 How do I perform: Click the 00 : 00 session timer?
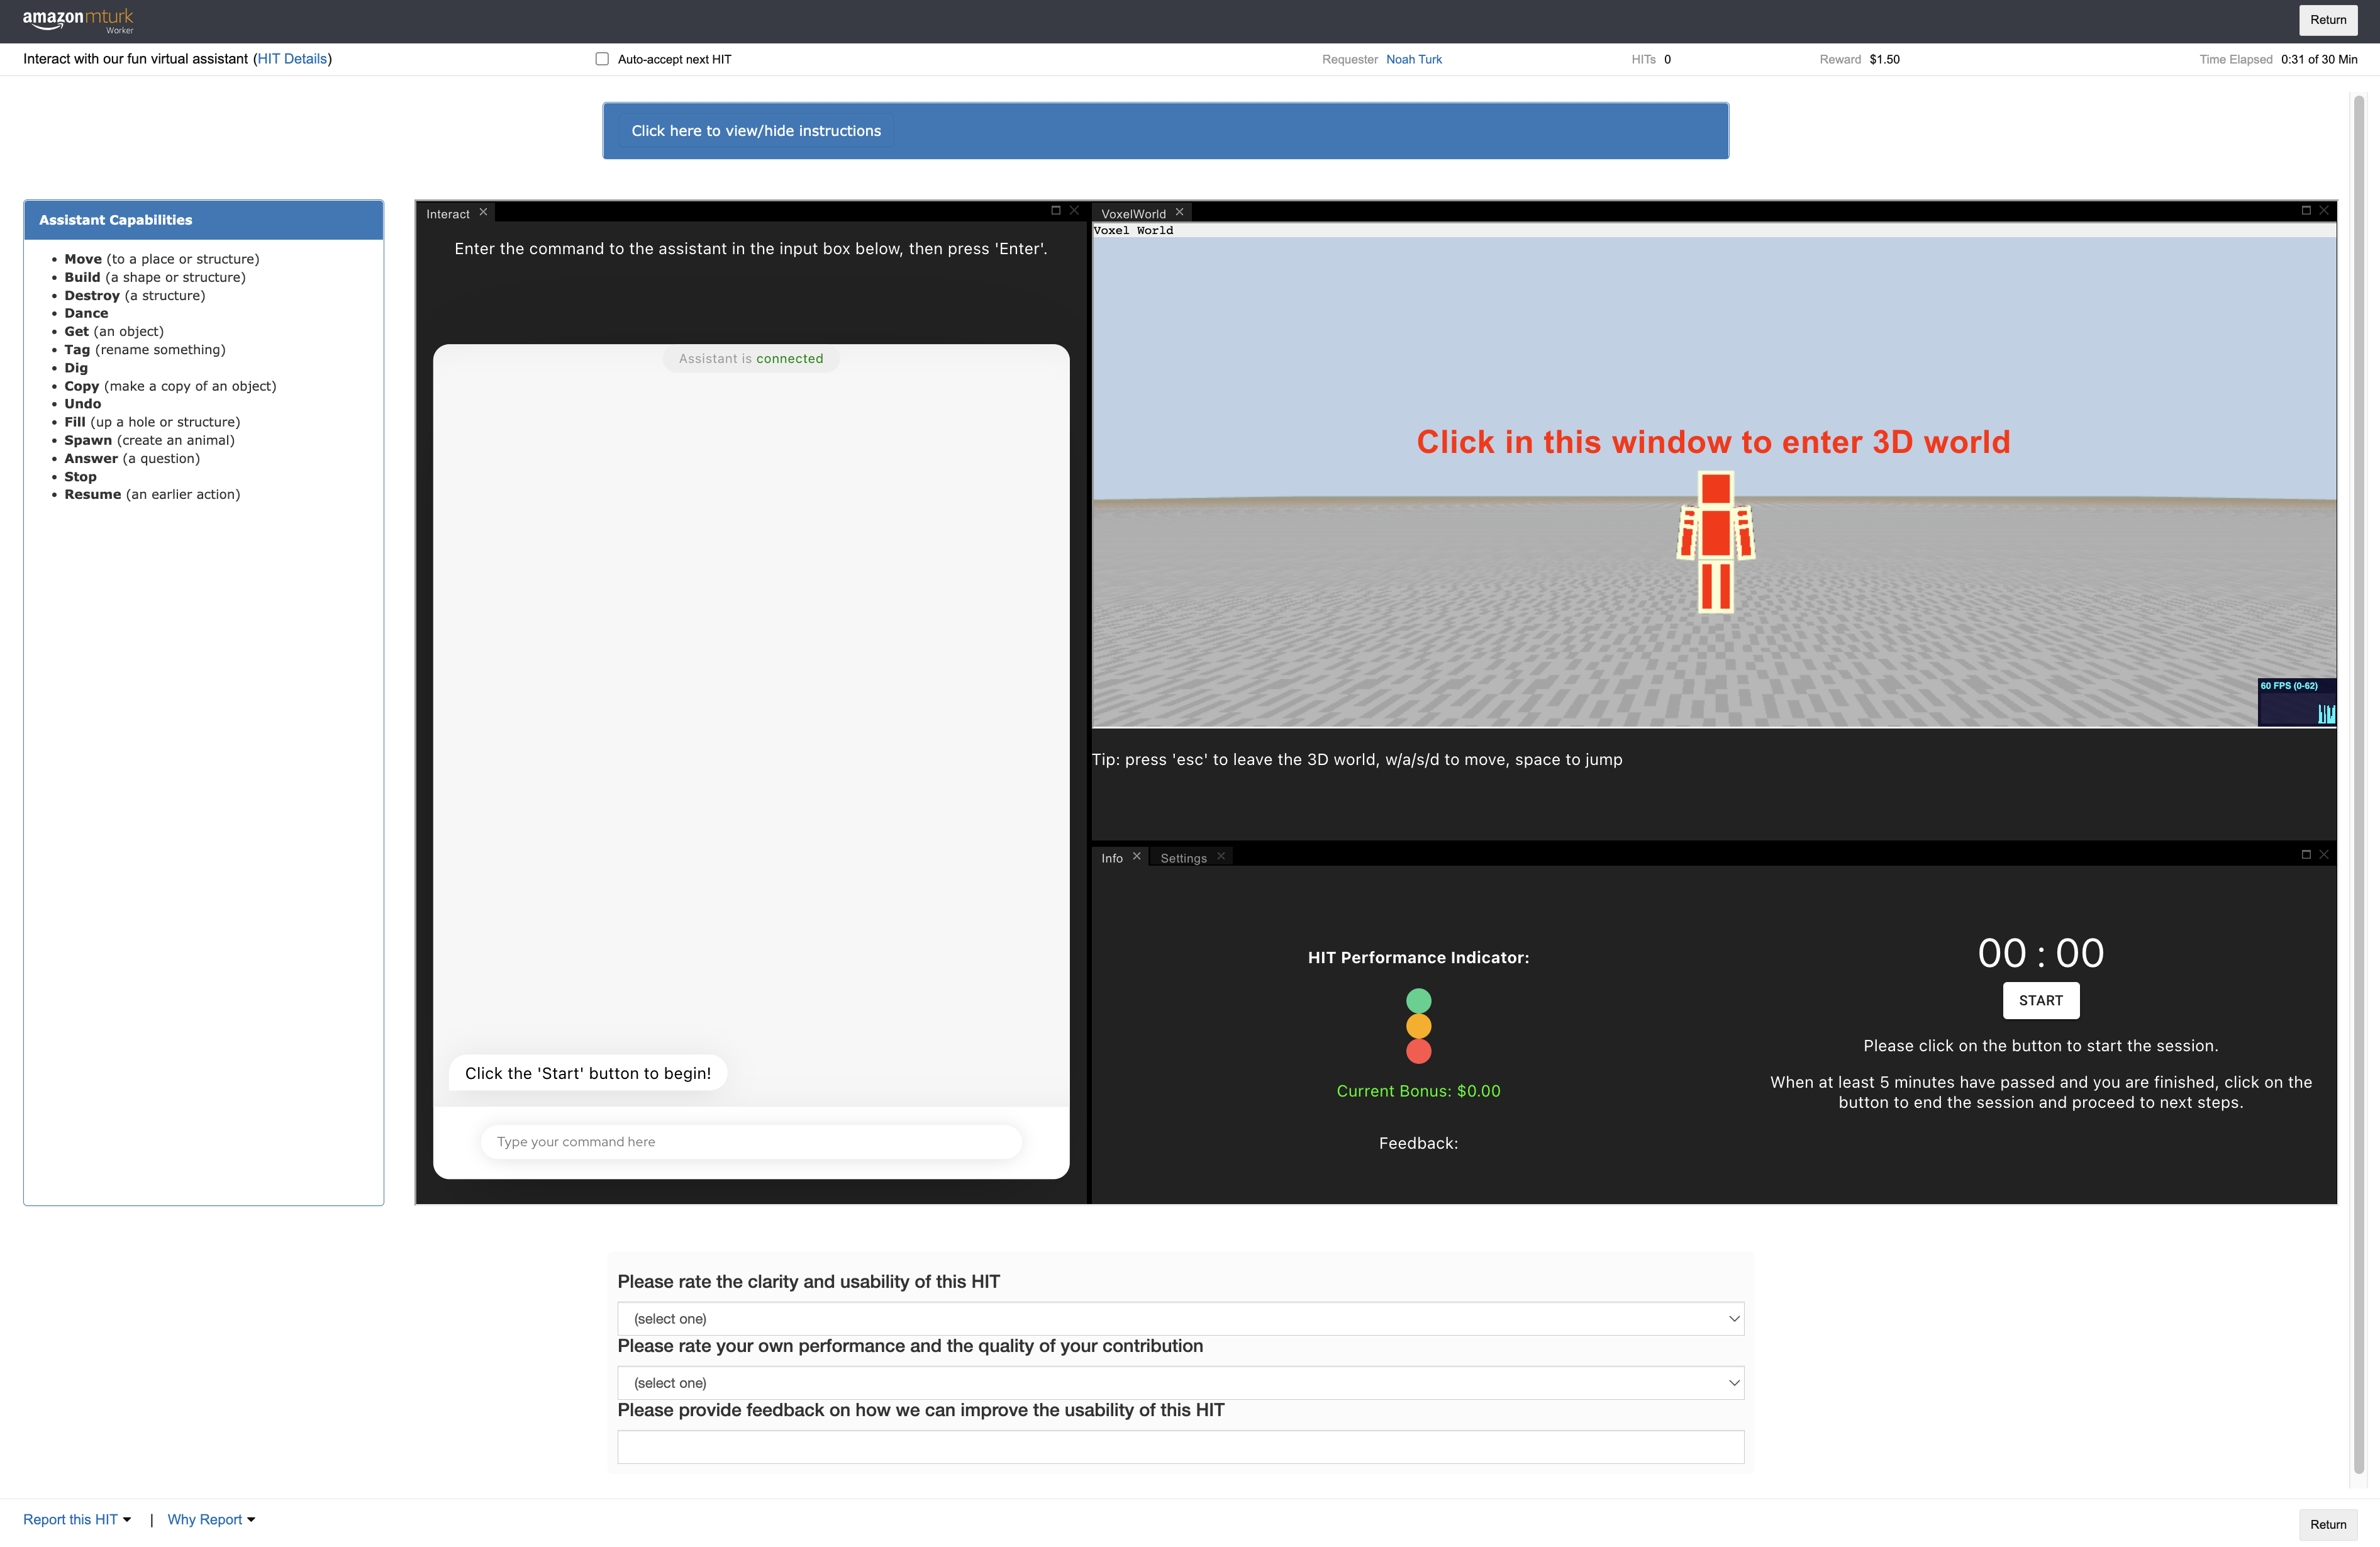[x=2041, y=953]
